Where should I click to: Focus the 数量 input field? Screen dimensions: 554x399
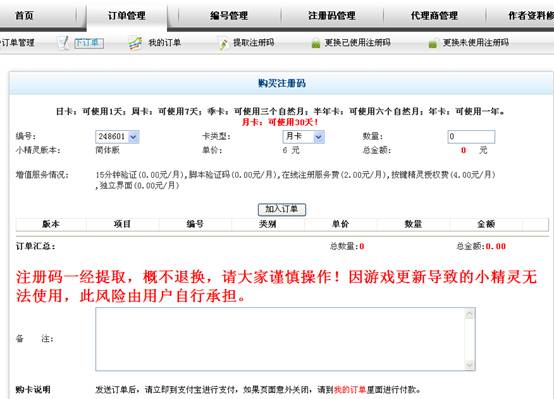[471, 137]
